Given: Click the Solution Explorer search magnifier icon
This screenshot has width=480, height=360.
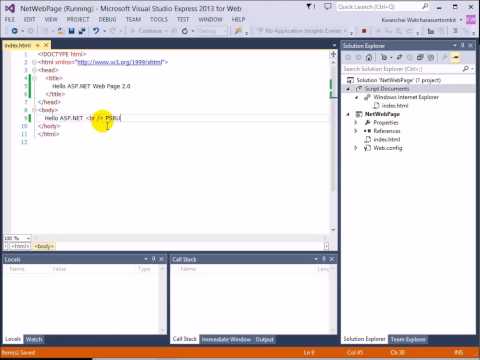Looking at the screenshot, I should 466,69.
